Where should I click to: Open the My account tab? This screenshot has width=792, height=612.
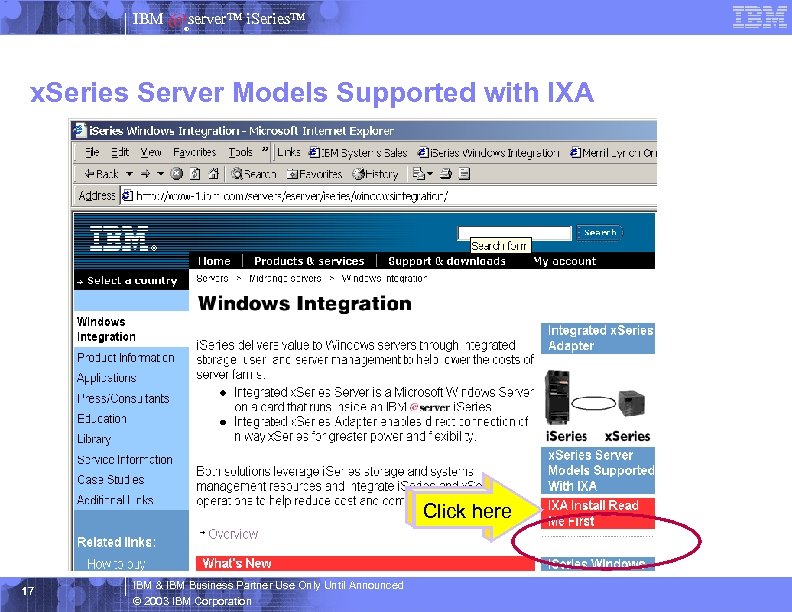[565, 261]
